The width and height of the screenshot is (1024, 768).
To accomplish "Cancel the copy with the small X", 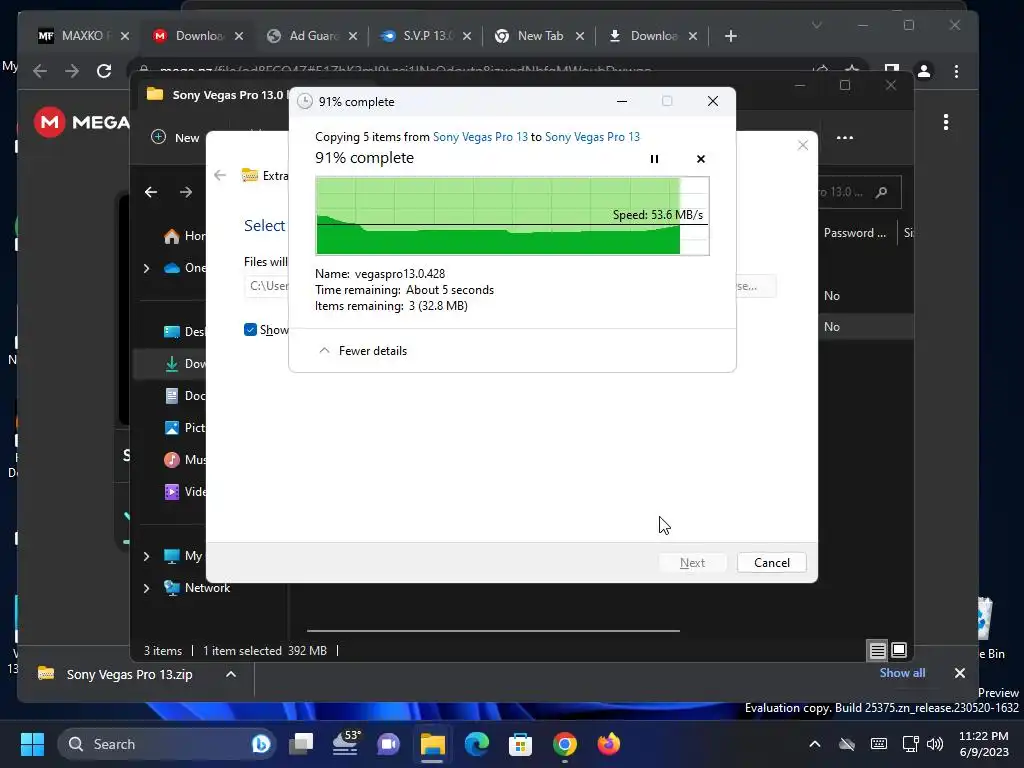I will pyautogui.click(x=701, y=159).
